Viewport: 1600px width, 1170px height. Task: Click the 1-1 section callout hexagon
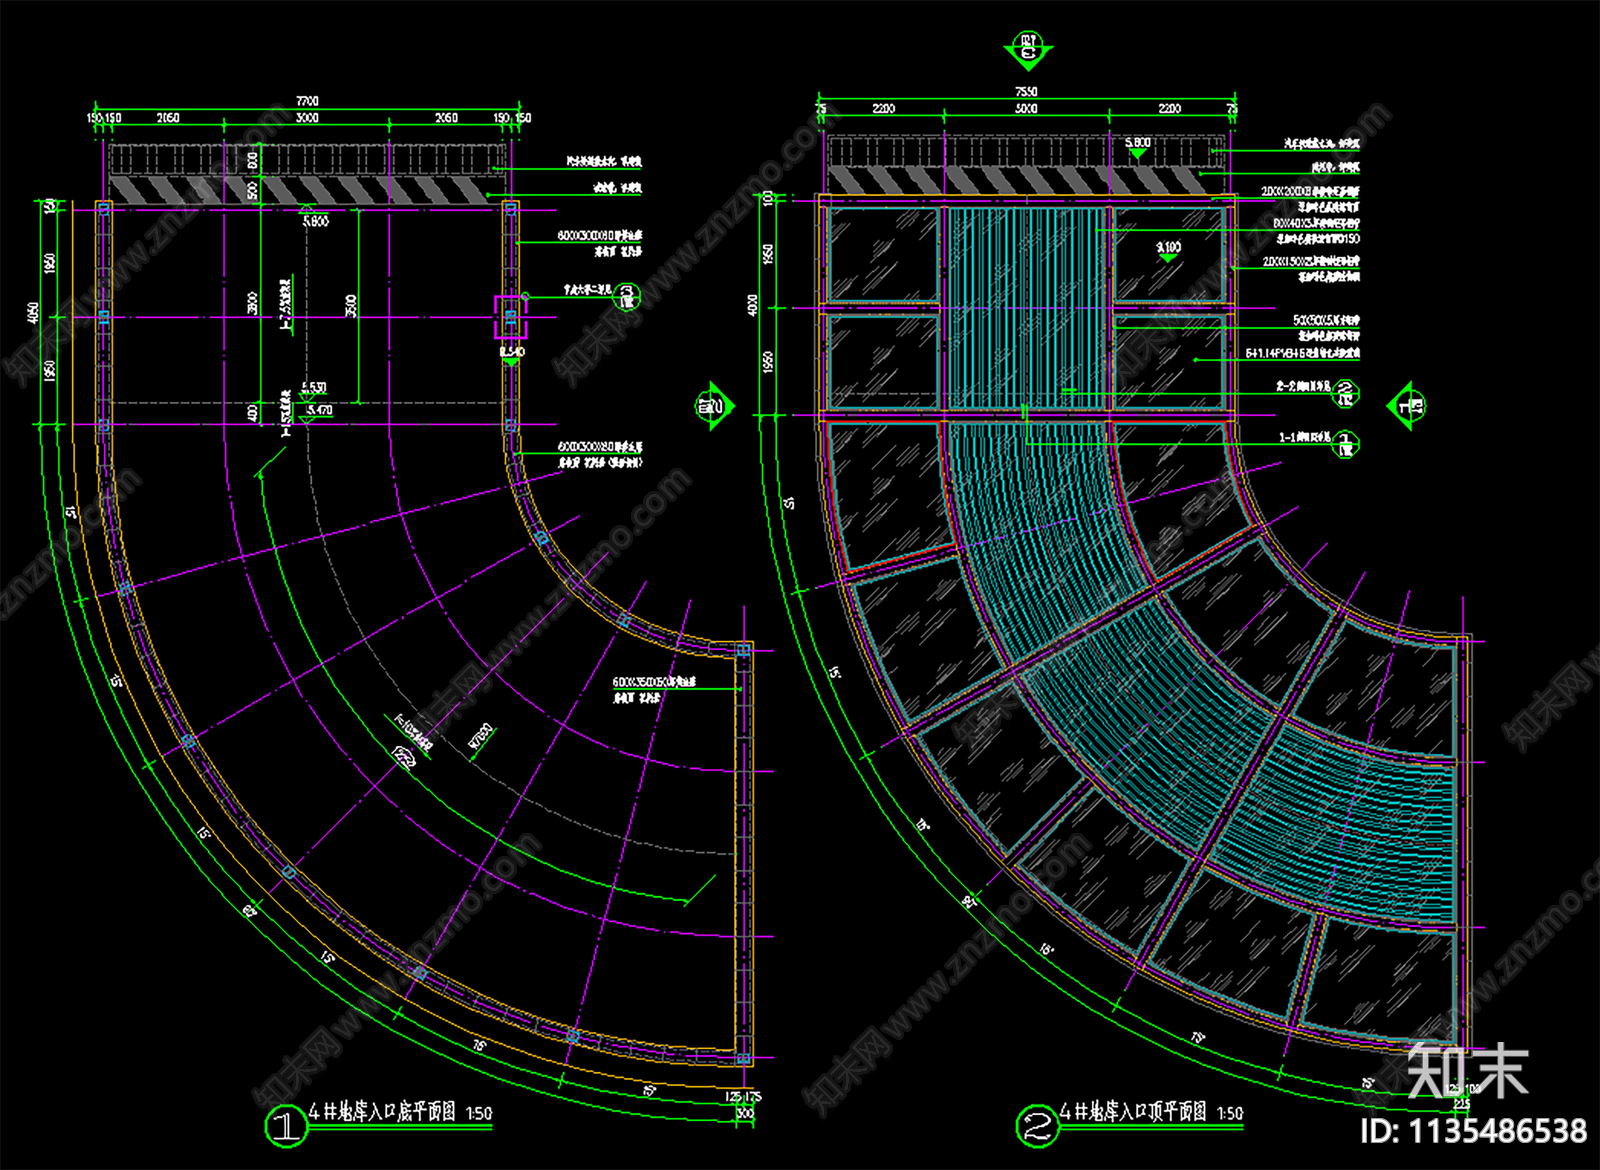pos(1346,442)
